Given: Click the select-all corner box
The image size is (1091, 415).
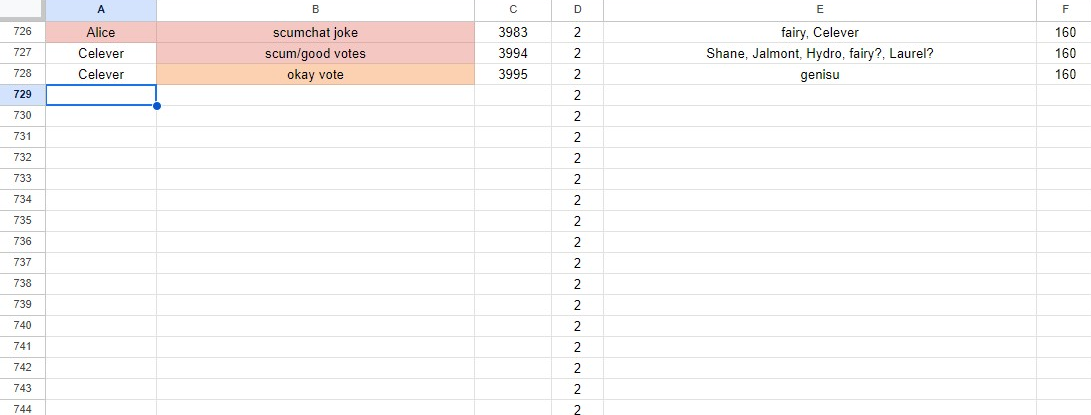Looking at the screenshot, I should coord(22,10).
